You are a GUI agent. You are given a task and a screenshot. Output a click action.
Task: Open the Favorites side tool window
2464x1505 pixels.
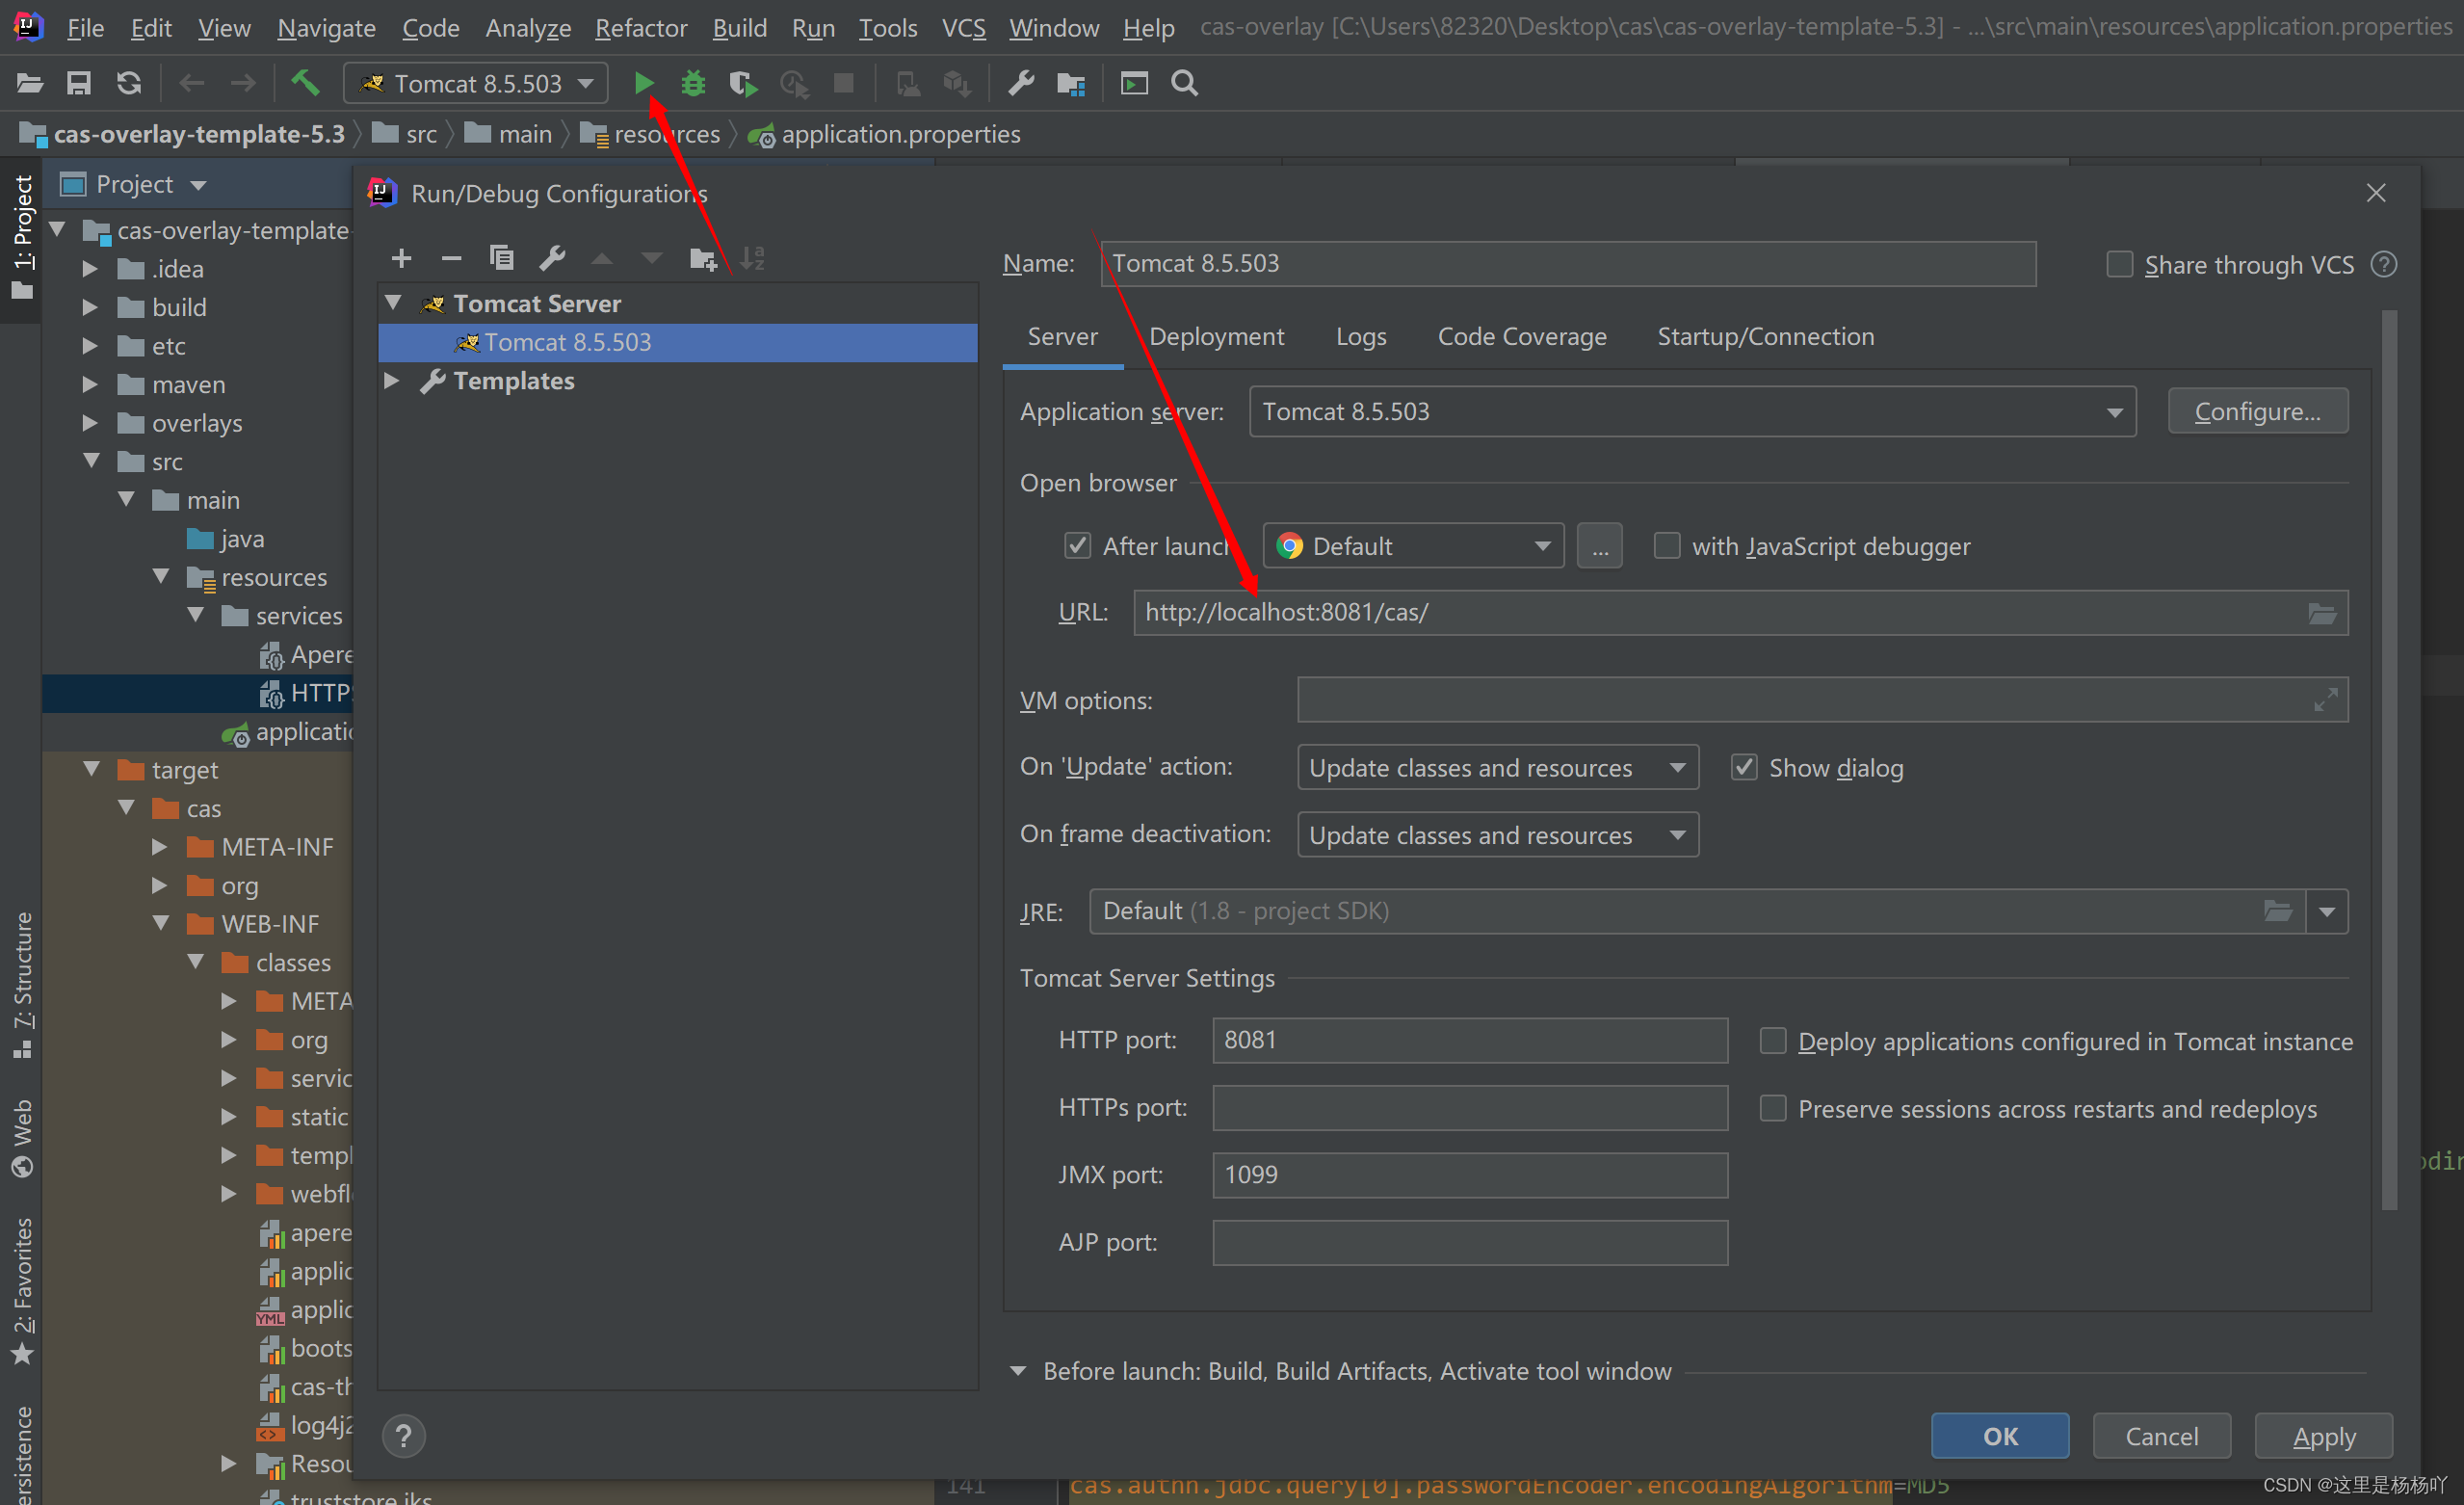coord(22,1290)
